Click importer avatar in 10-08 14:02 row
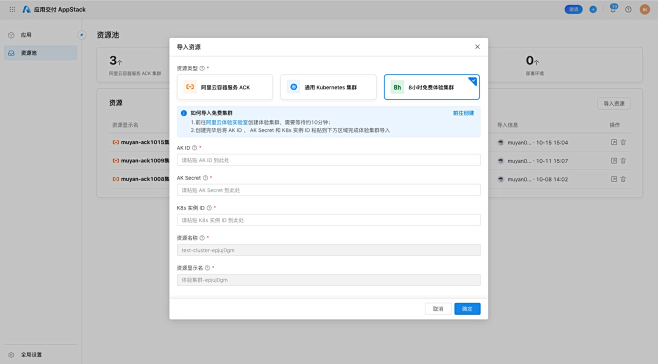The width and height of the screenshot is (658, 364). coord(501,180)
